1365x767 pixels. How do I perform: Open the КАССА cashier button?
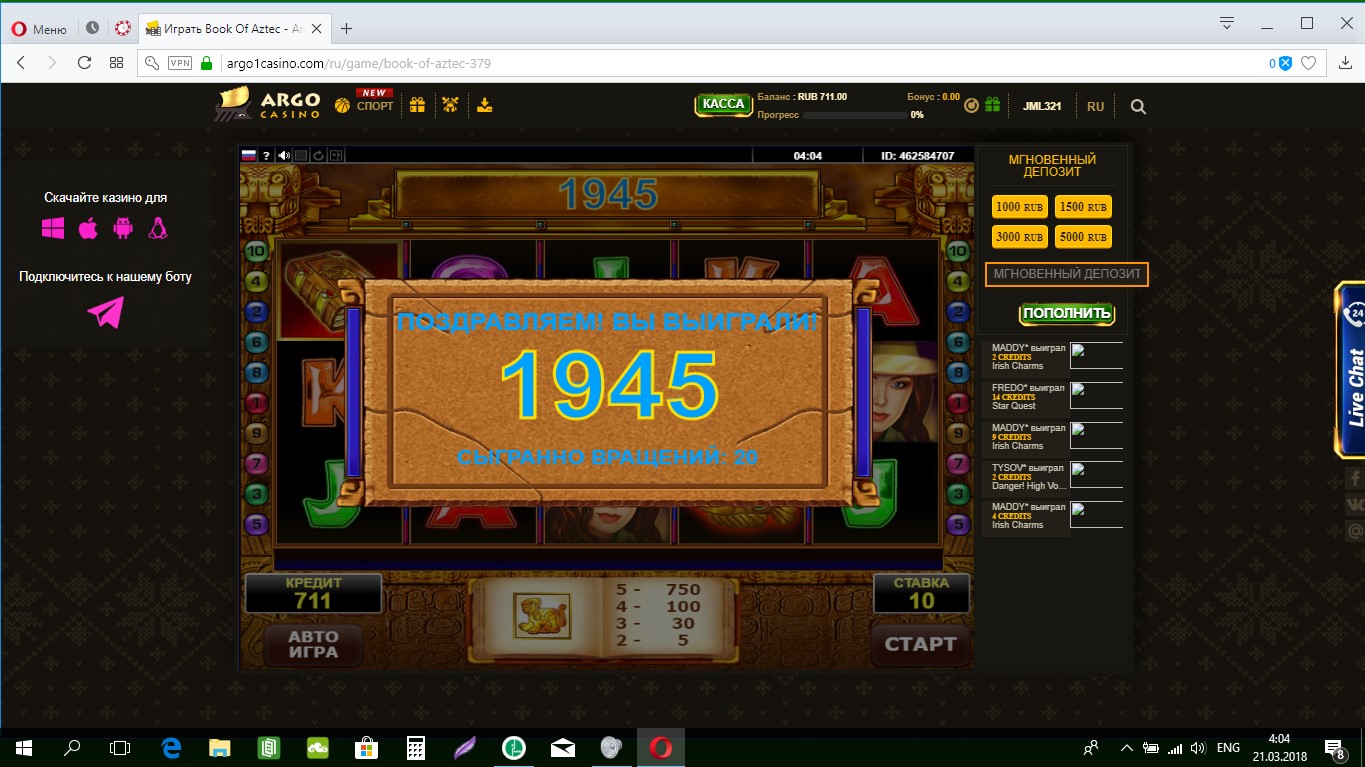tap(723, 104)
